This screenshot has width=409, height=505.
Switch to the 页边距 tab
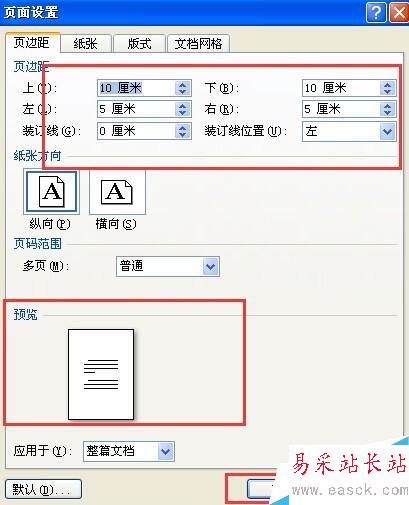point(33,43)
